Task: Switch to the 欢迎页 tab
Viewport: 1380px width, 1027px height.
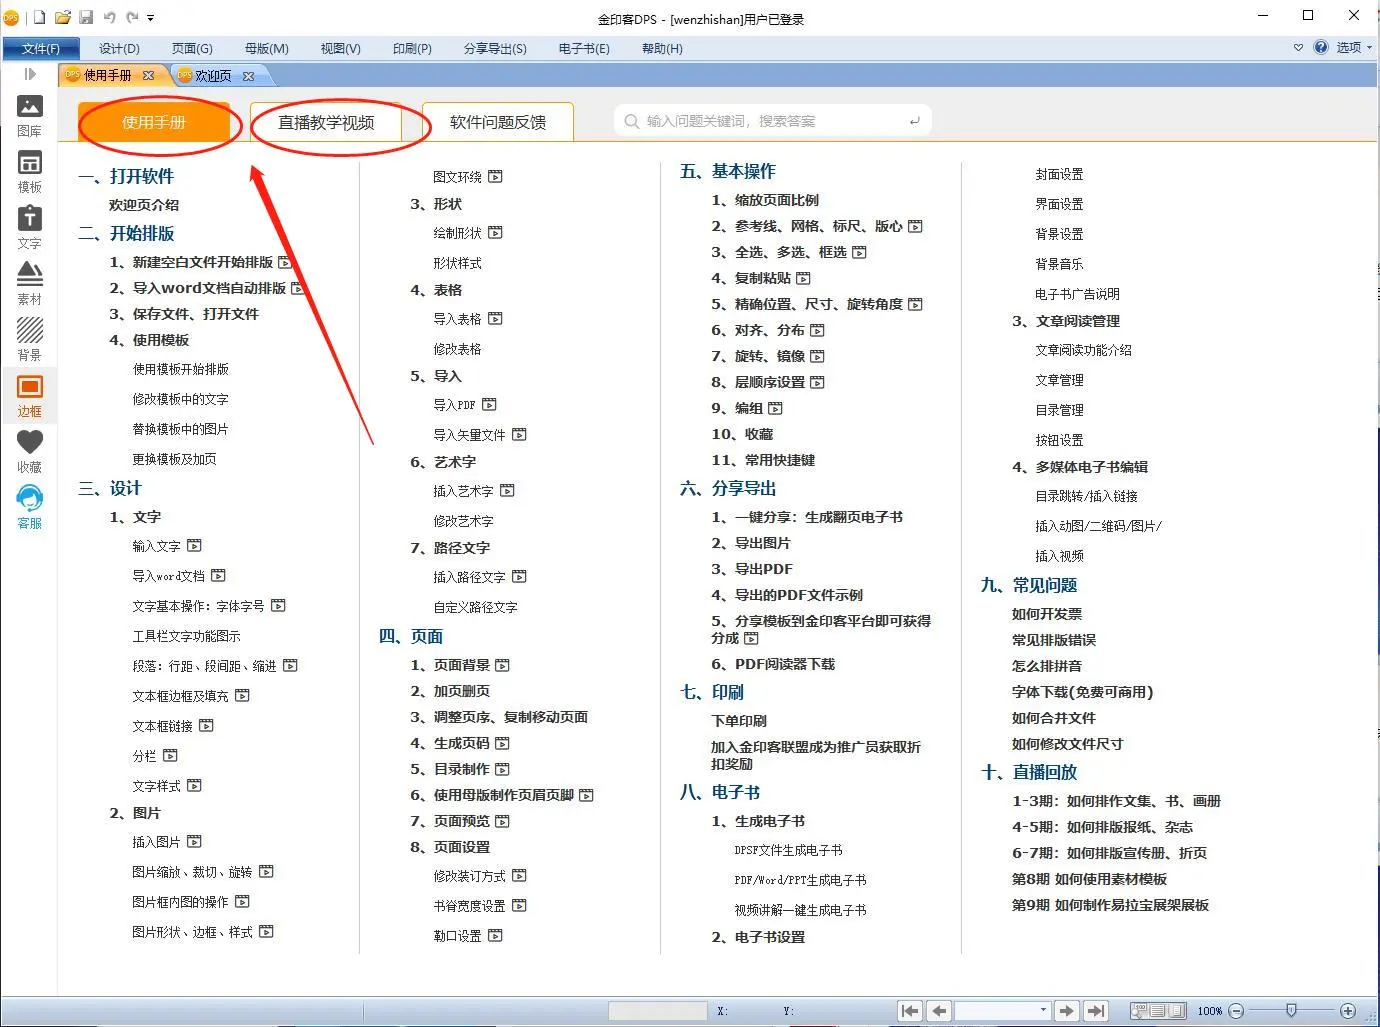Action: point(212,76)
